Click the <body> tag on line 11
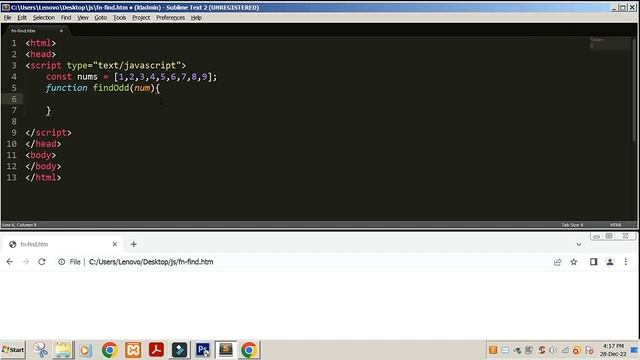Image resolution: width=640 pixels, height=360 pixels. (40, 155)
